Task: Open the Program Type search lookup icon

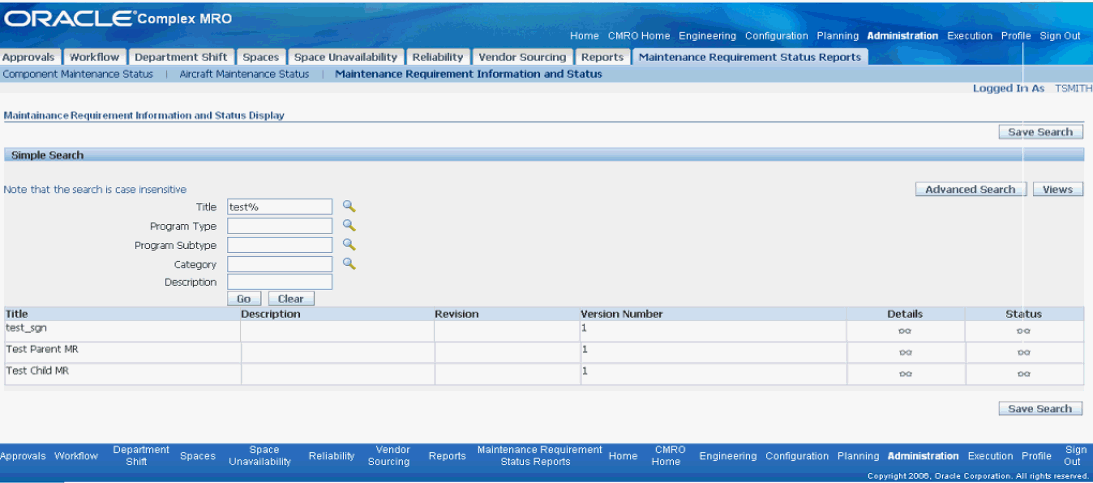Action: pos(349,226)
